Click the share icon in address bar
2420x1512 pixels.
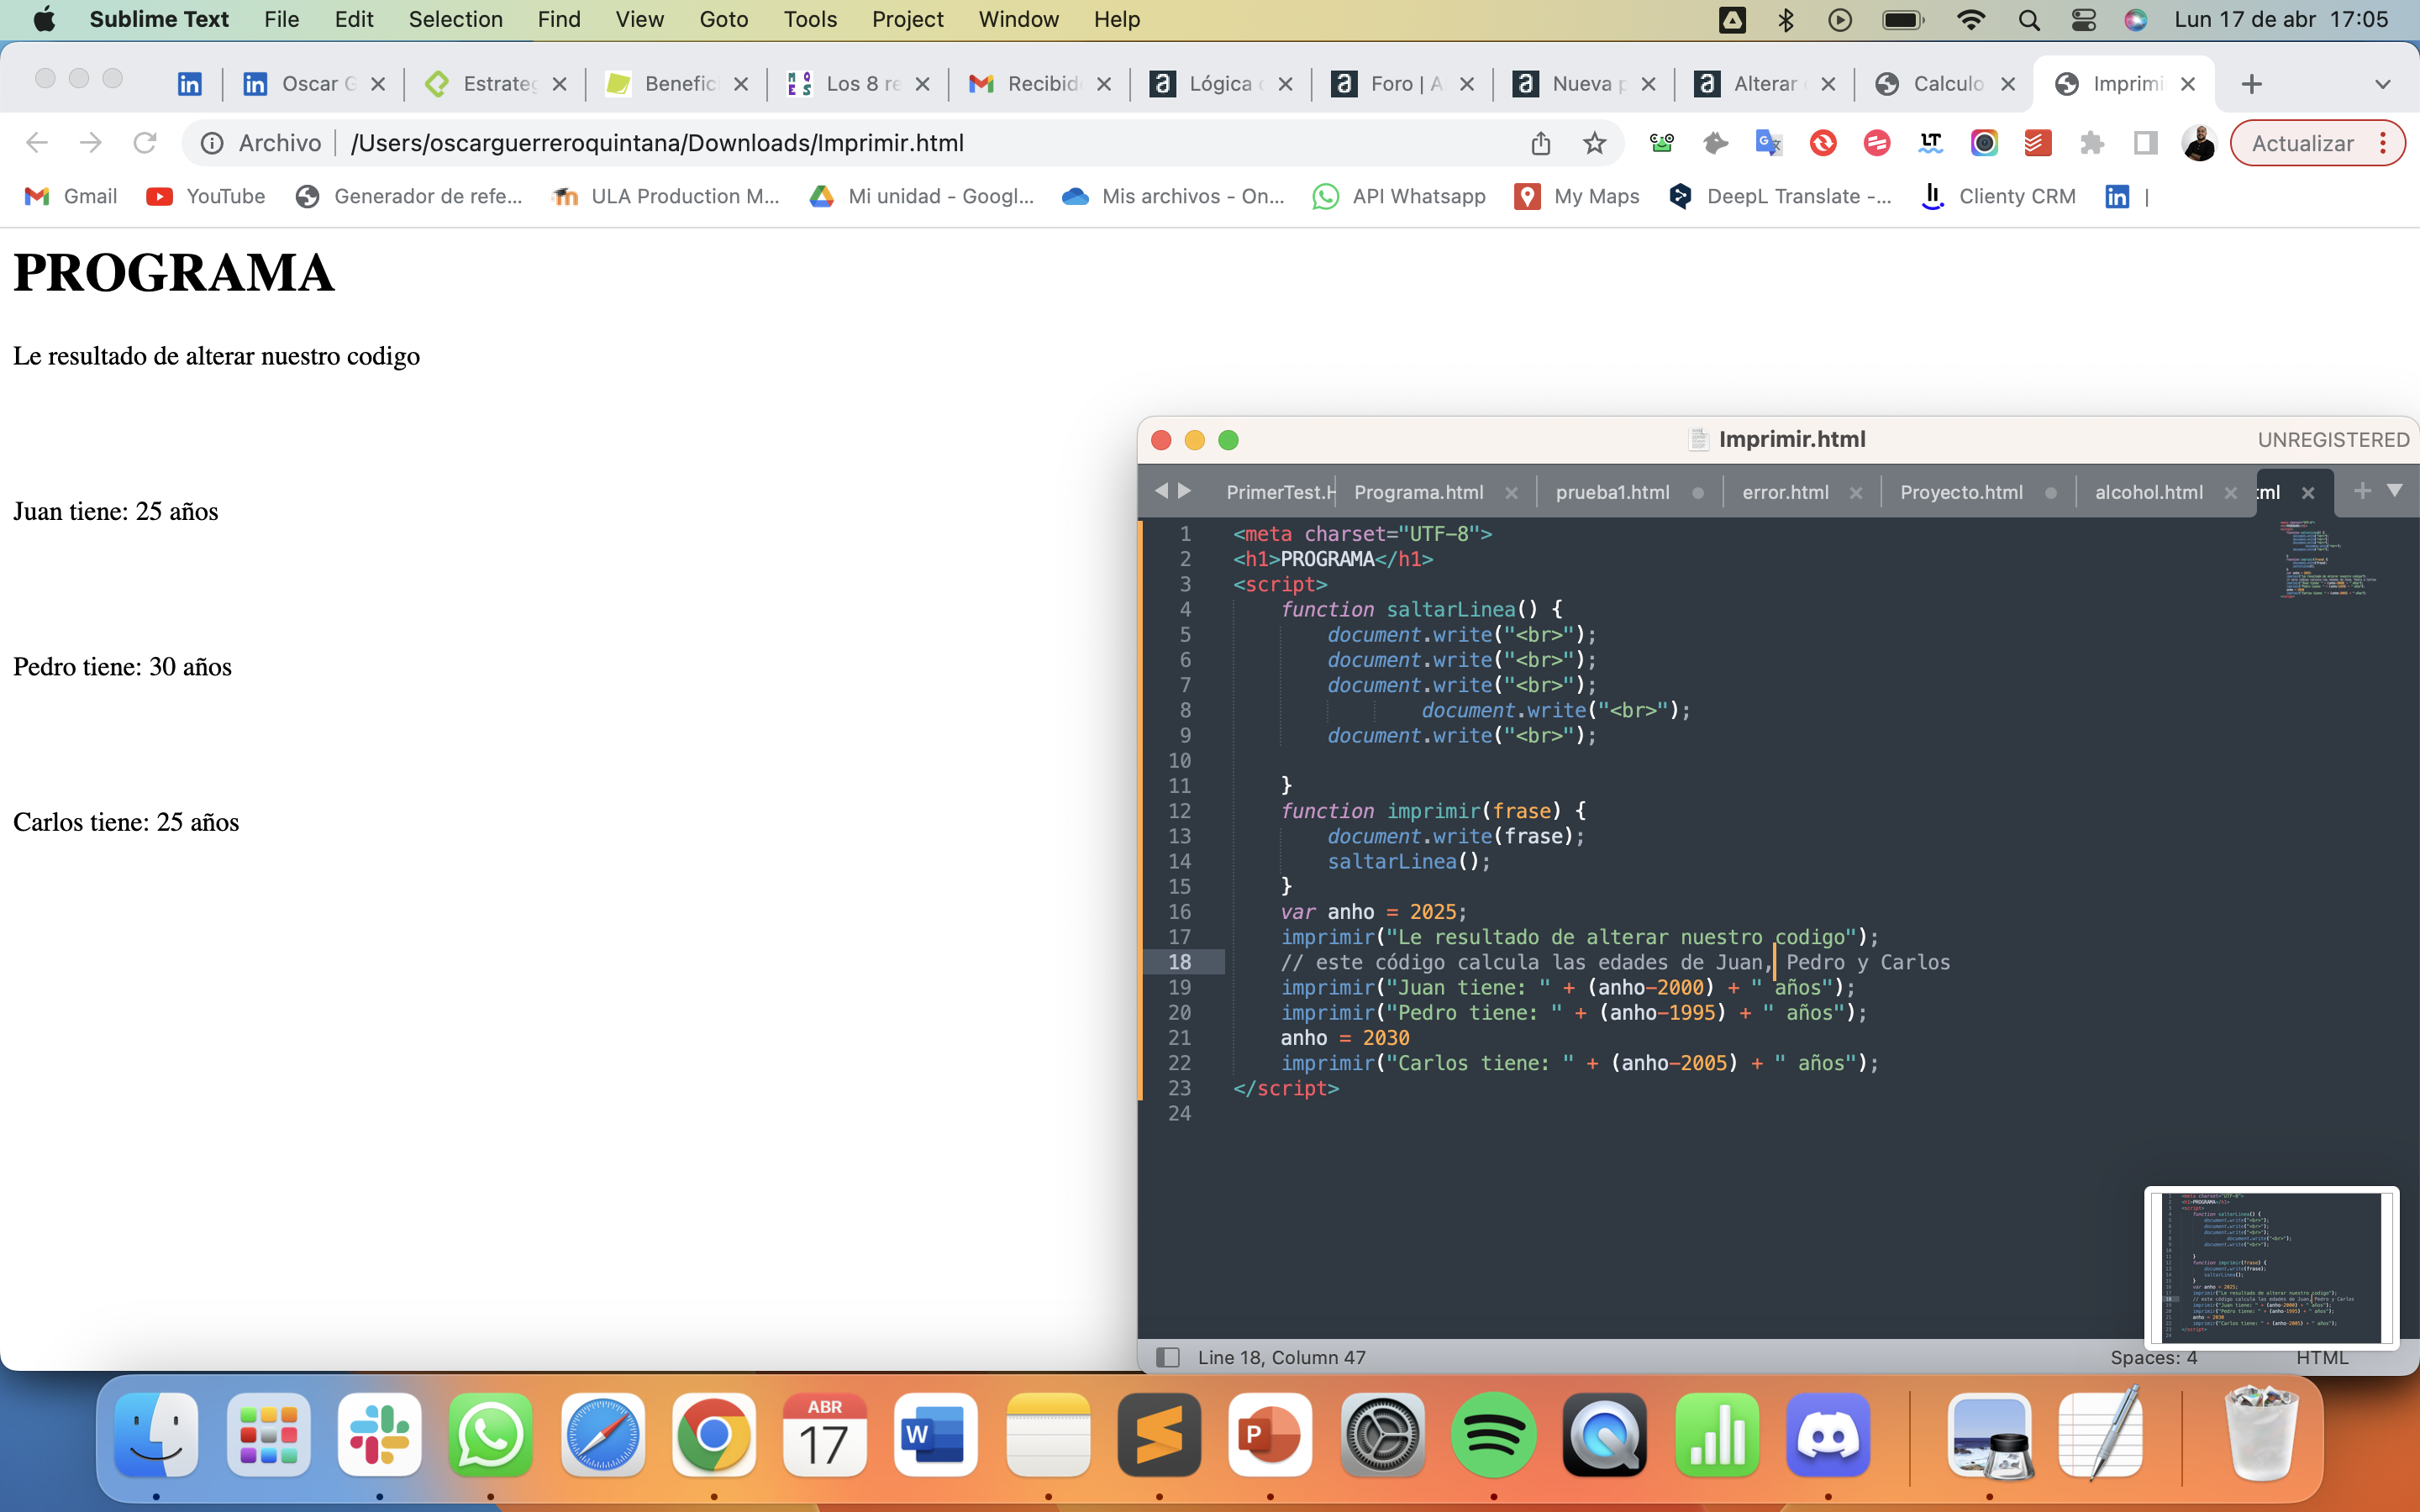(1541, 143)
